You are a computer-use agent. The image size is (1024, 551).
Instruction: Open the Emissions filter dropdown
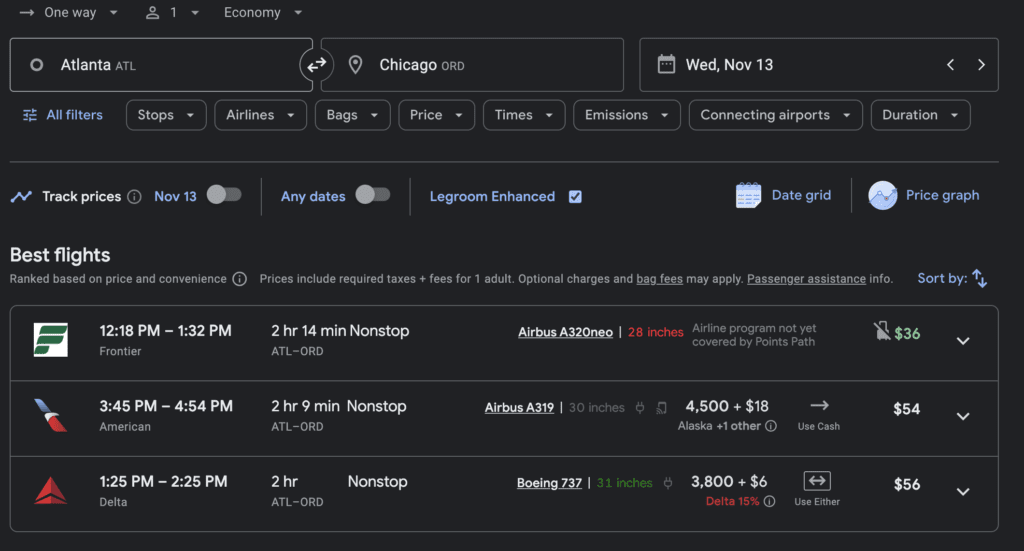click(x=627, y=115)
